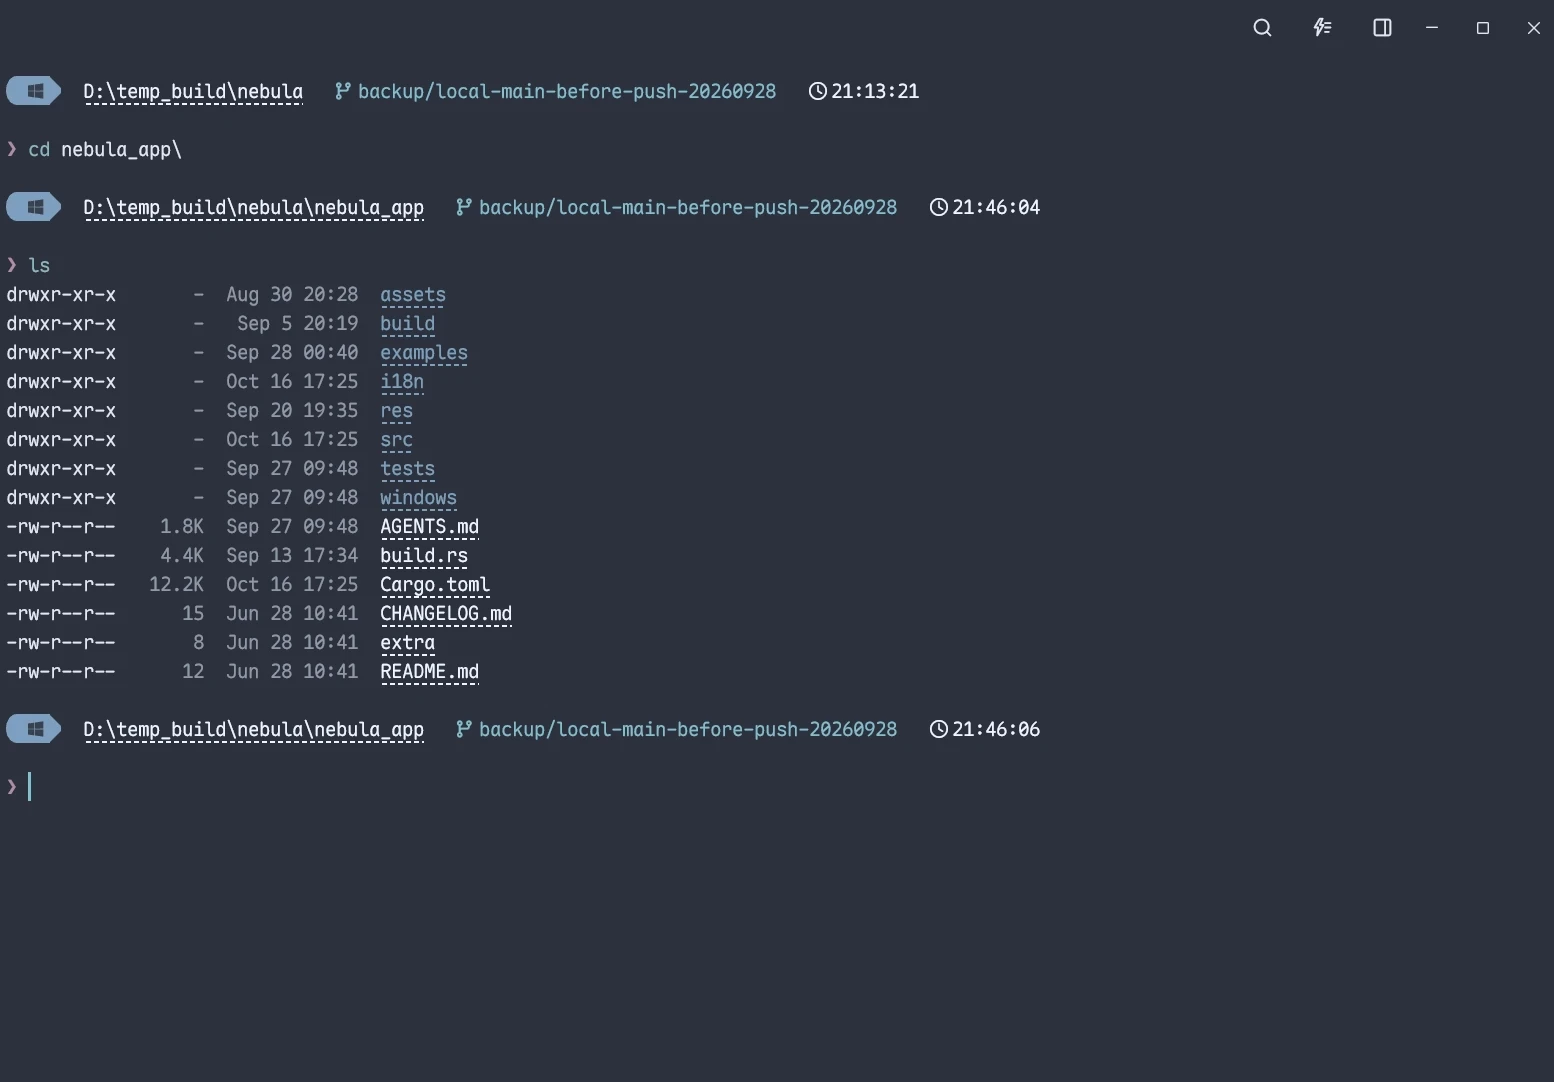This screenshot has width=1554, height=1082.
Task: Open the search icon in title bar
Action: (1262, 28)
